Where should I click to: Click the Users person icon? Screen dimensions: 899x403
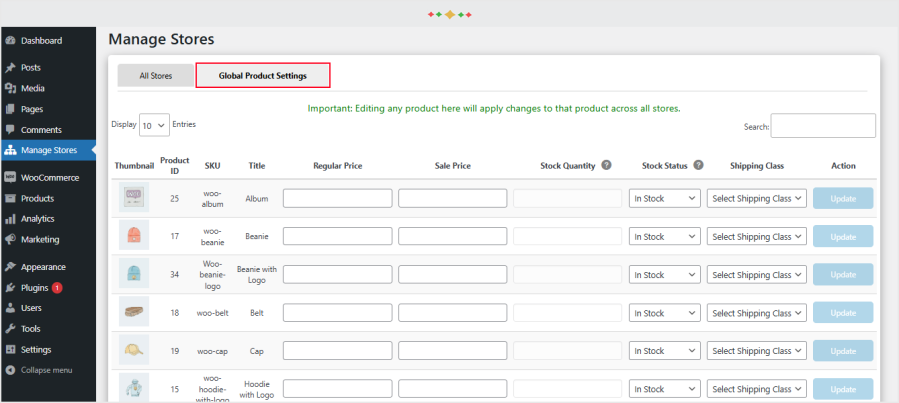[10, 308]
